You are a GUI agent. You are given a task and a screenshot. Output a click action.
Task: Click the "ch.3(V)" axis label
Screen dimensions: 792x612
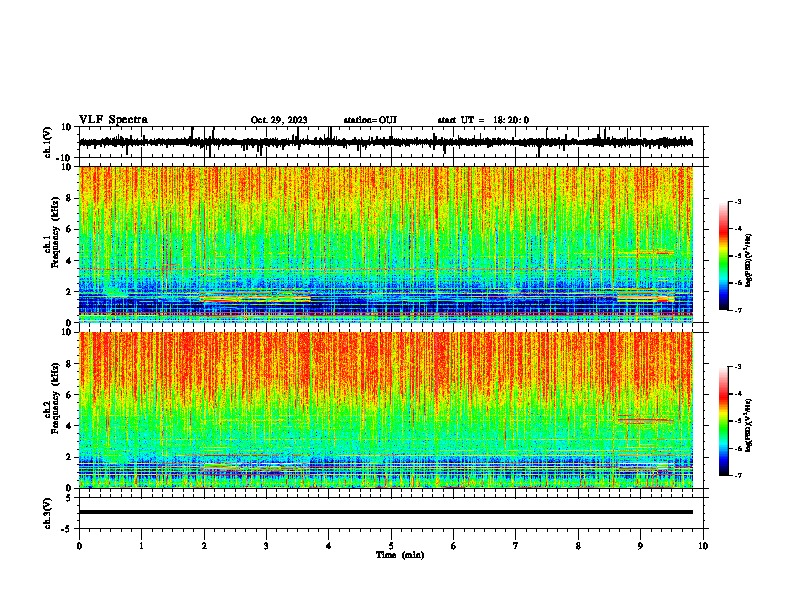pyautogui.click(x=48, y=513)
